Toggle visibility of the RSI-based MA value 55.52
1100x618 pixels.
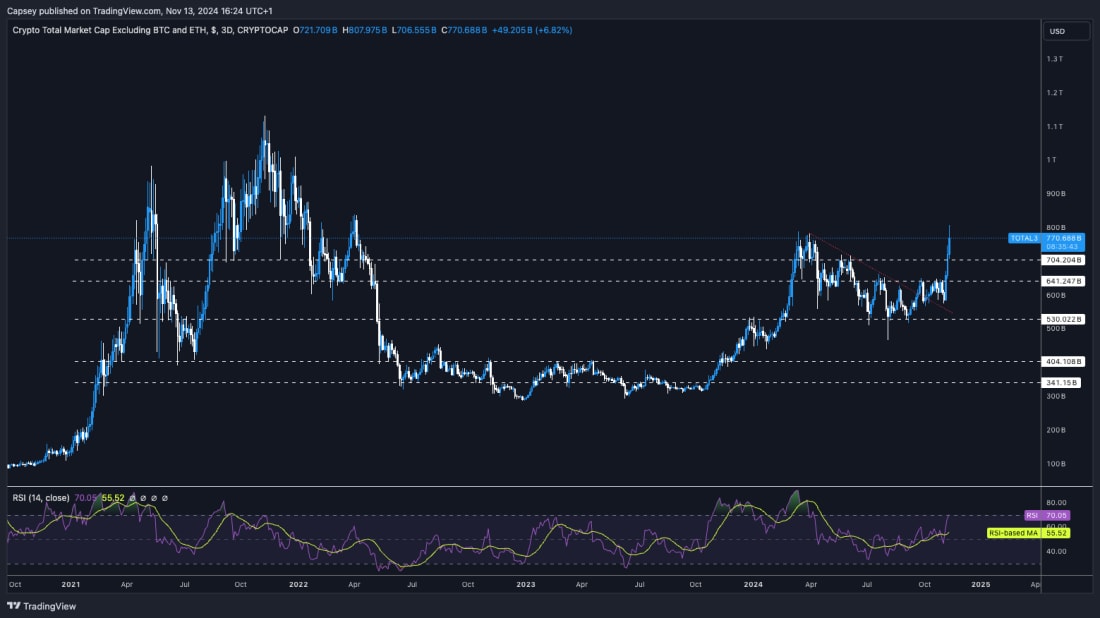(115, 498)
